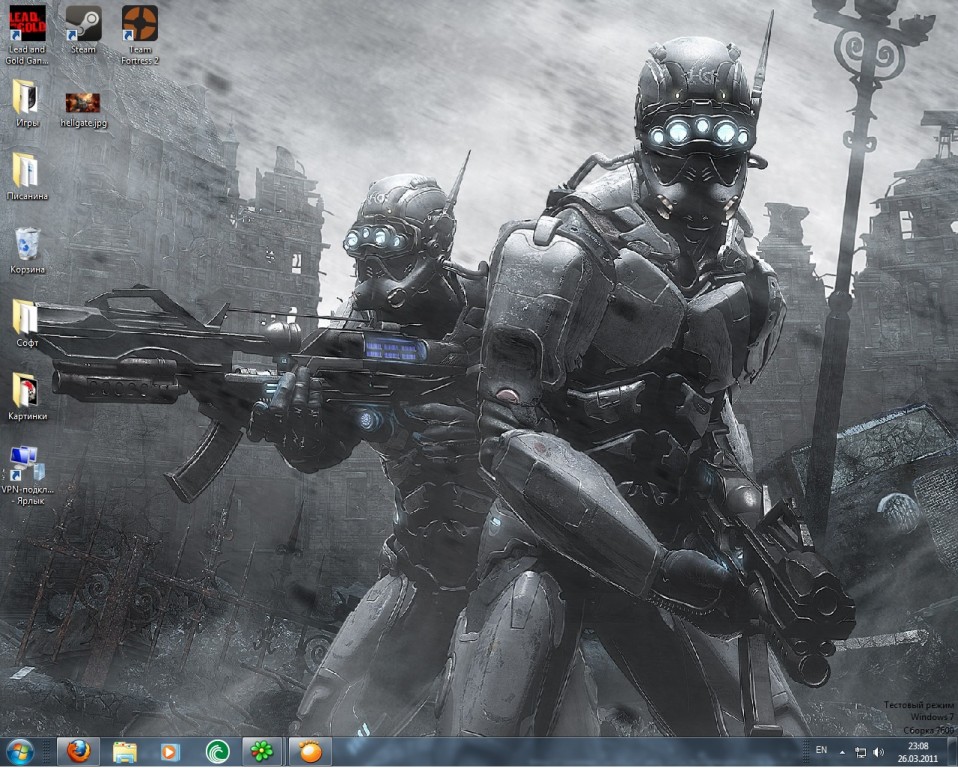Open the EN language indicator

tap(821, 750)
